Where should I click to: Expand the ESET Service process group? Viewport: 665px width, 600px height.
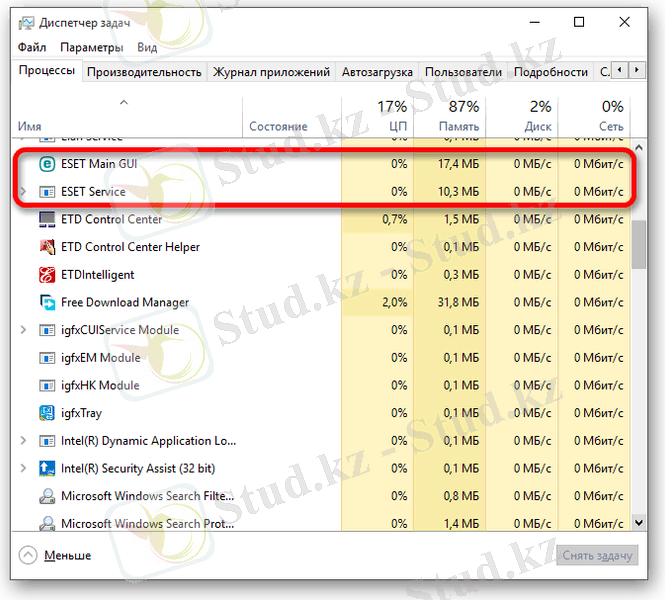[x=24, y=192]
